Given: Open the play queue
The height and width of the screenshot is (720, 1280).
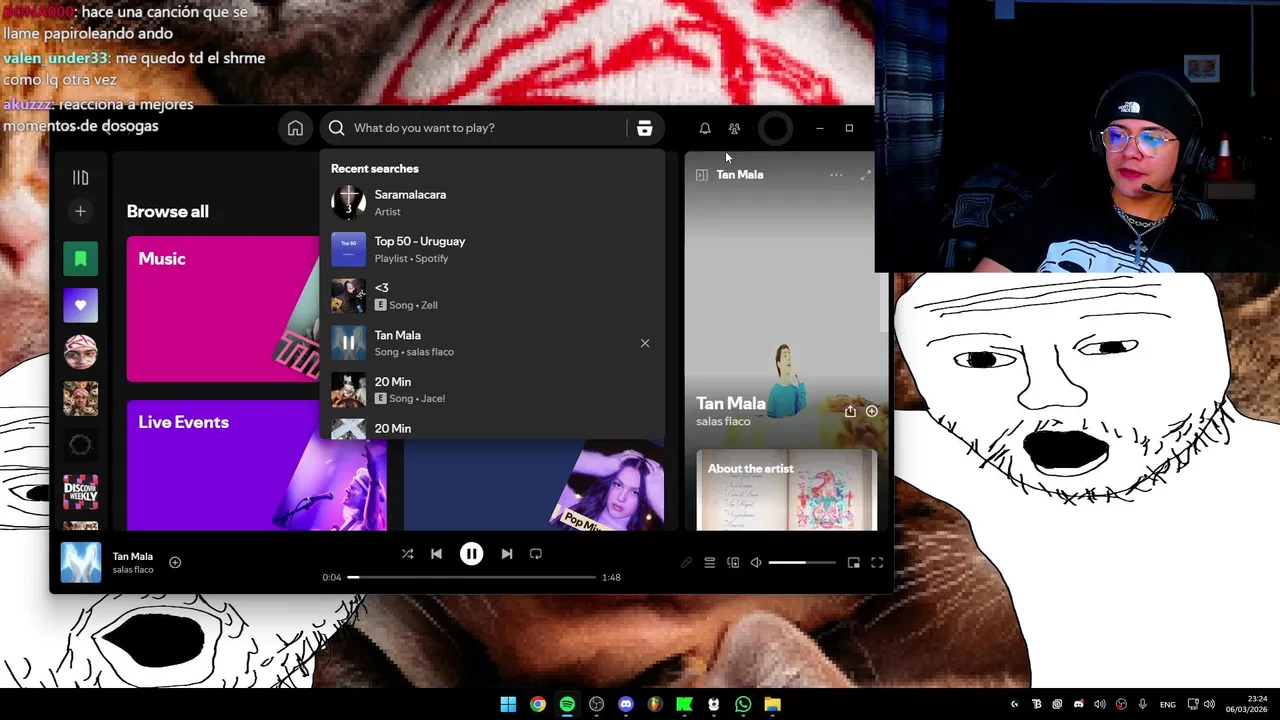Looking at the screenshot, I should (710, 563).
